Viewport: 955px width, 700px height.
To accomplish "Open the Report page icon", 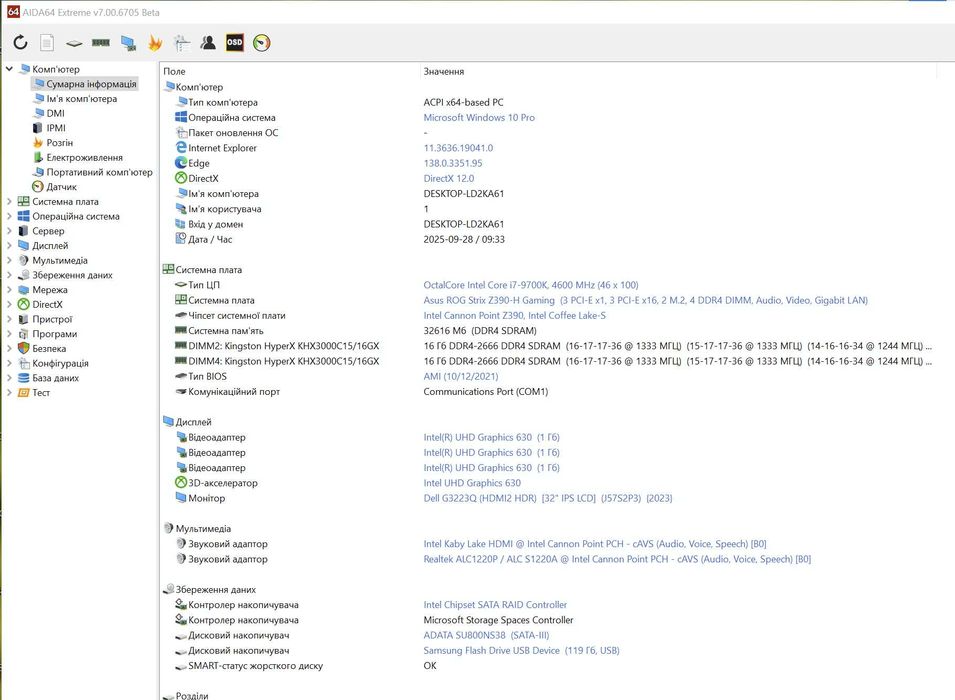I will click(47, 43).
